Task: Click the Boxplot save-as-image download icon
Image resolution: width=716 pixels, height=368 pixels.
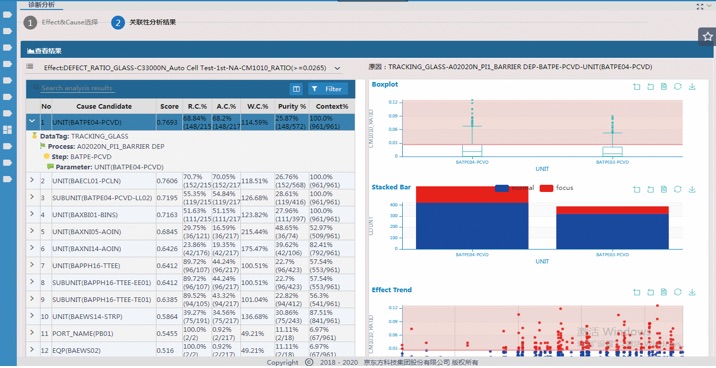Action: point(692,87)
